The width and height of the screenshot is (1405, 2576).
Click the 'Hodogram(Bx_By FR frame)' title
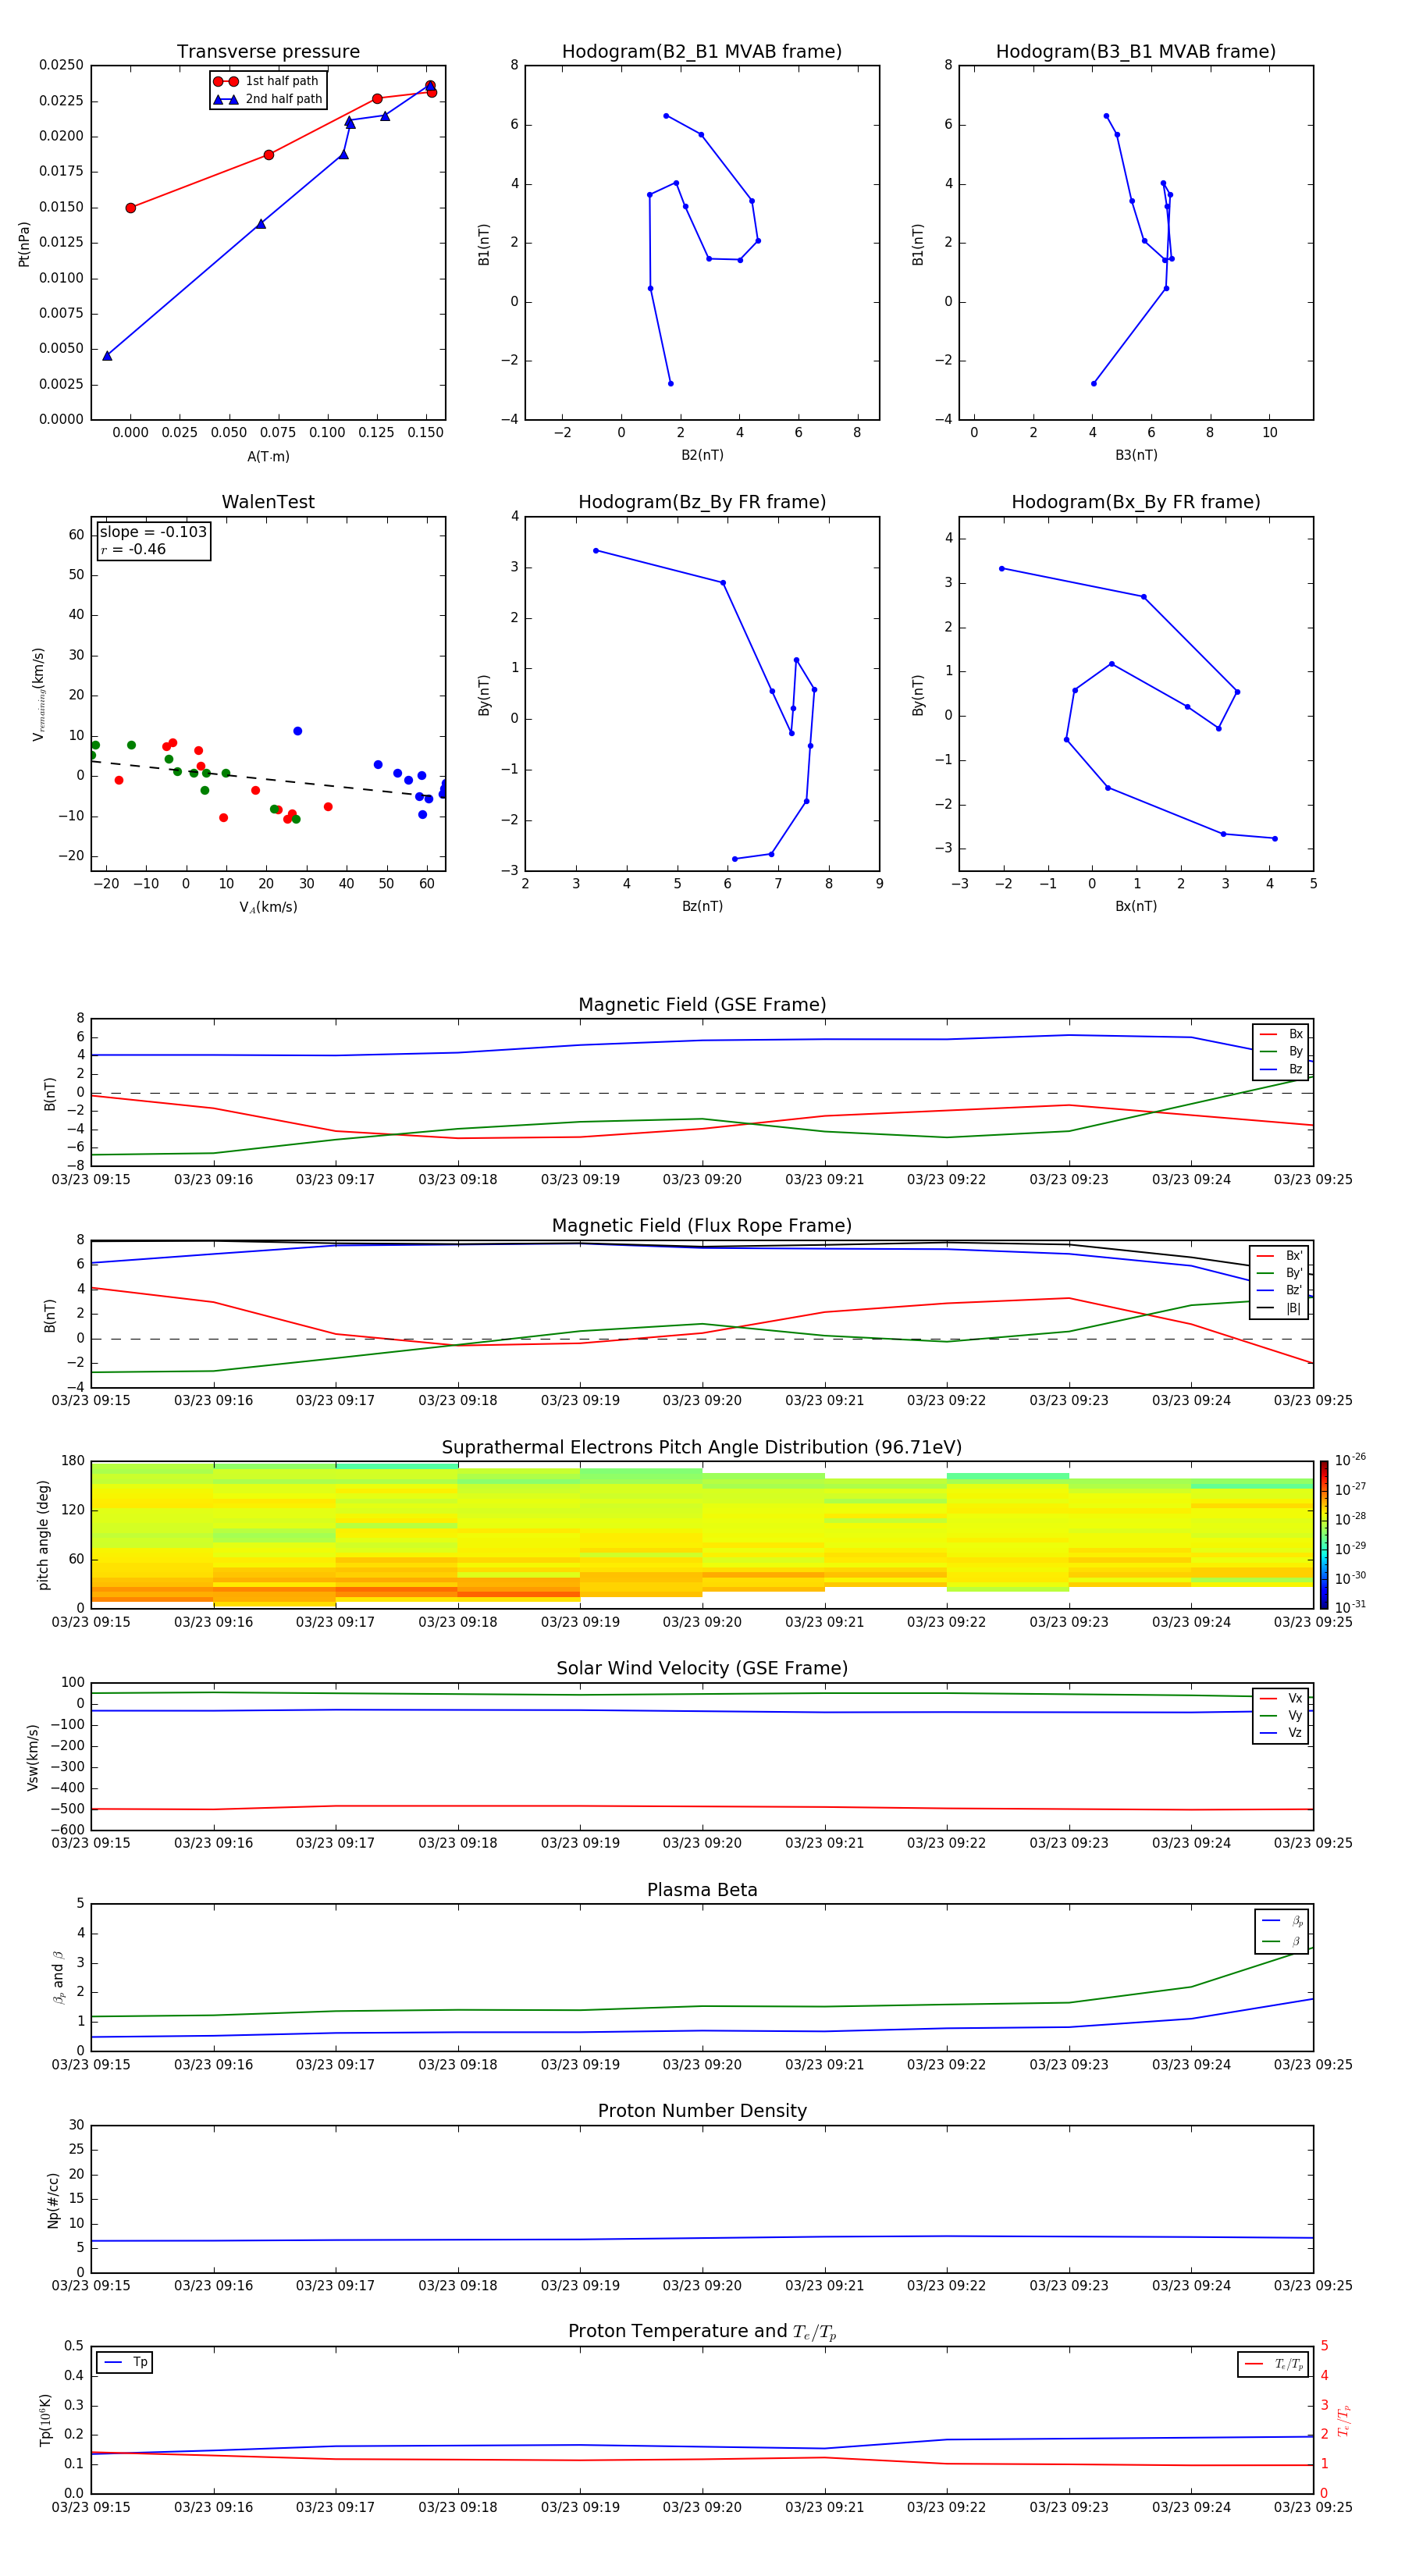pyautogui.click(x=1136, y=502)
